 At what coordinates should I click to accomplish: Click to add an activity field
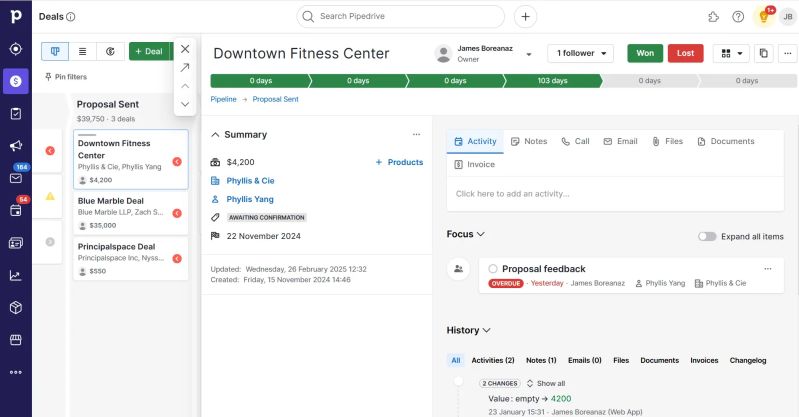click(615, 194)
